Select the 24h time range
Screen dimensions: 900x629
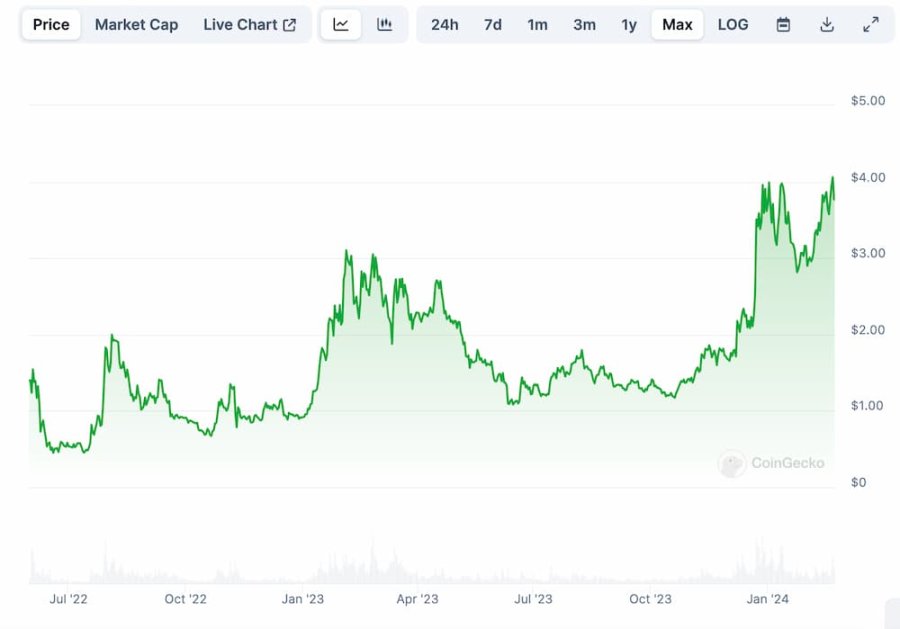click(x=444, y=25)
